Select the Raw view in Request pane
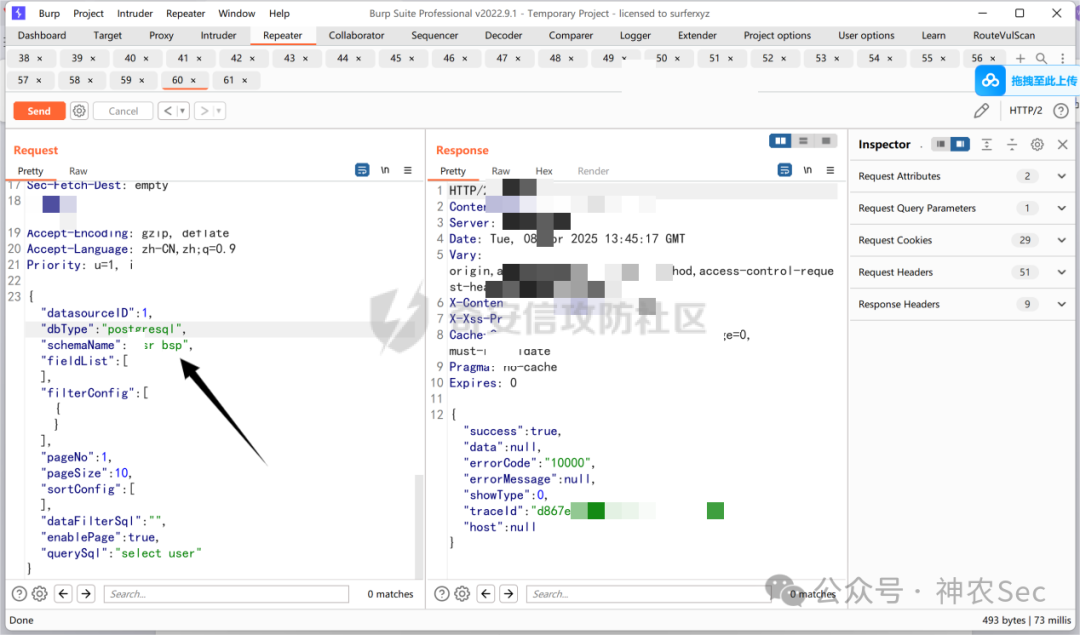 78,171
